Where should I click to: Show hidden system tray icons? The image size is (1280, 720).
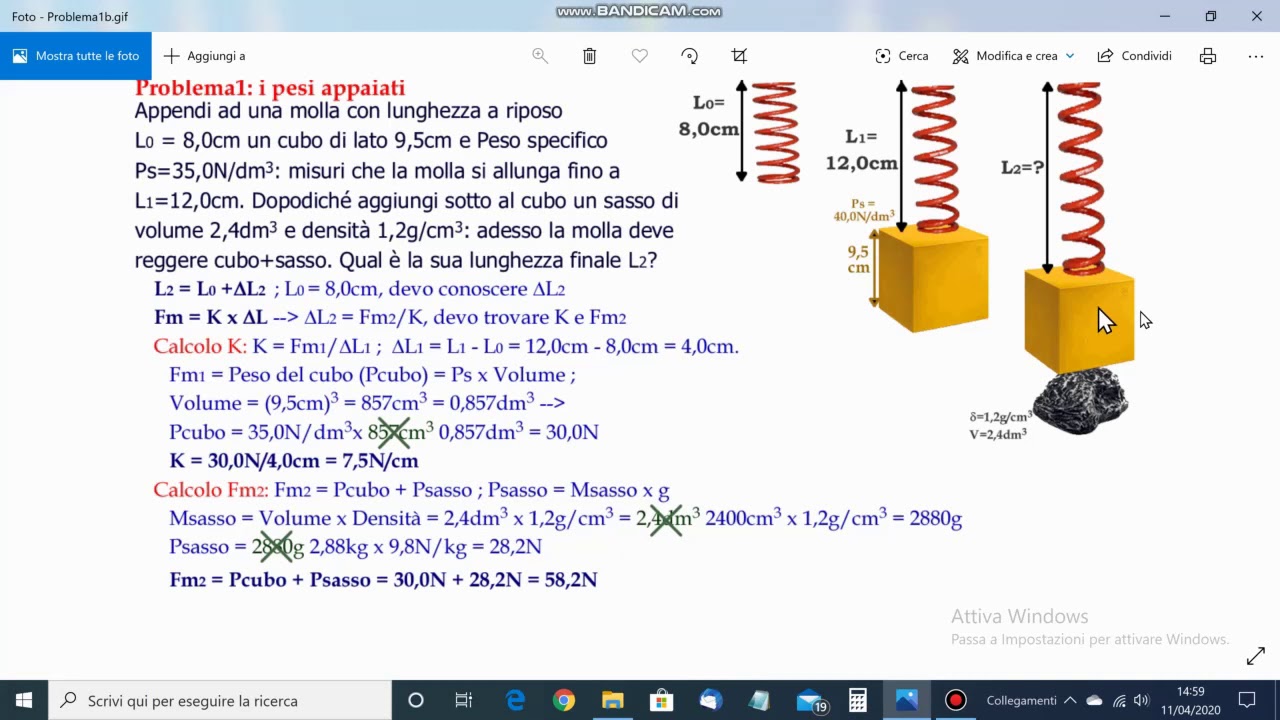1070,700
